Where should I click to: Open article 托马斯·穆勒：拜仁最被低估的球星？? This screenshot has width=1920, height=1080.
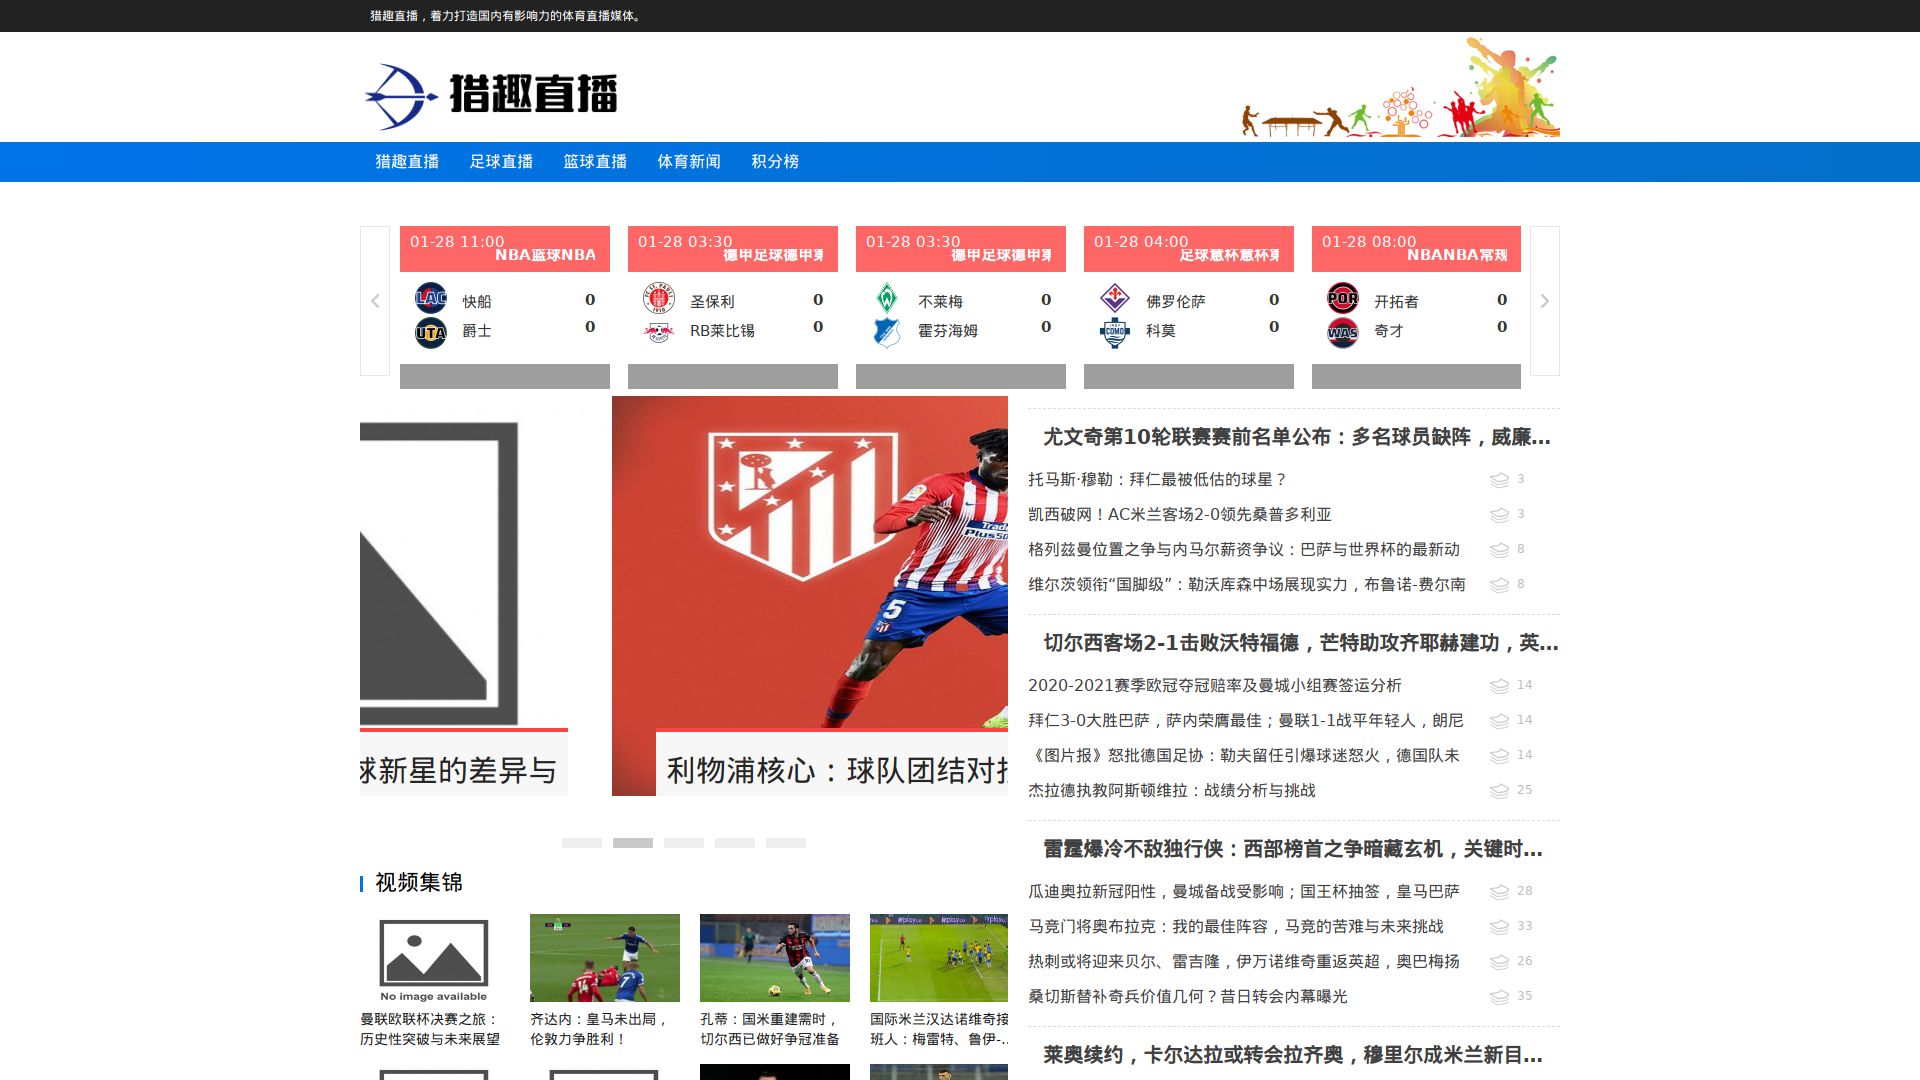tap(1157, 480)
